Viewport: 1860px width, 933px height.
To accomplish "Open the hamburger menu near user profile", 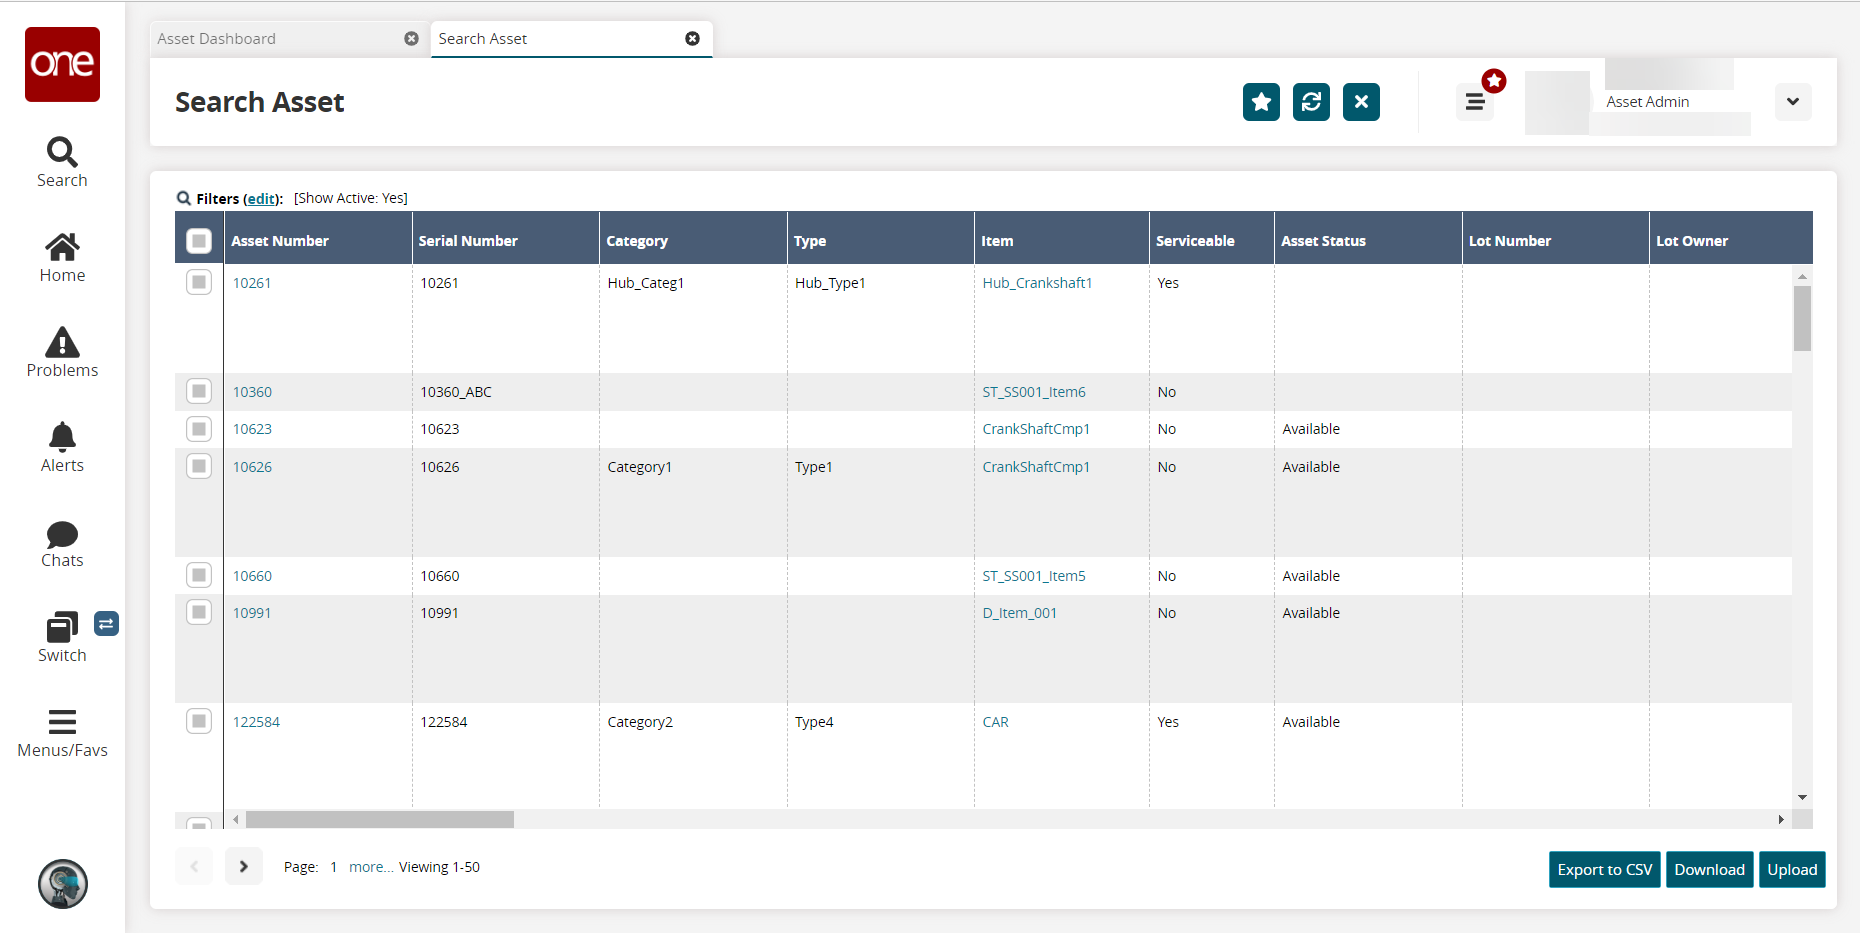I will tap(1474, 102).
